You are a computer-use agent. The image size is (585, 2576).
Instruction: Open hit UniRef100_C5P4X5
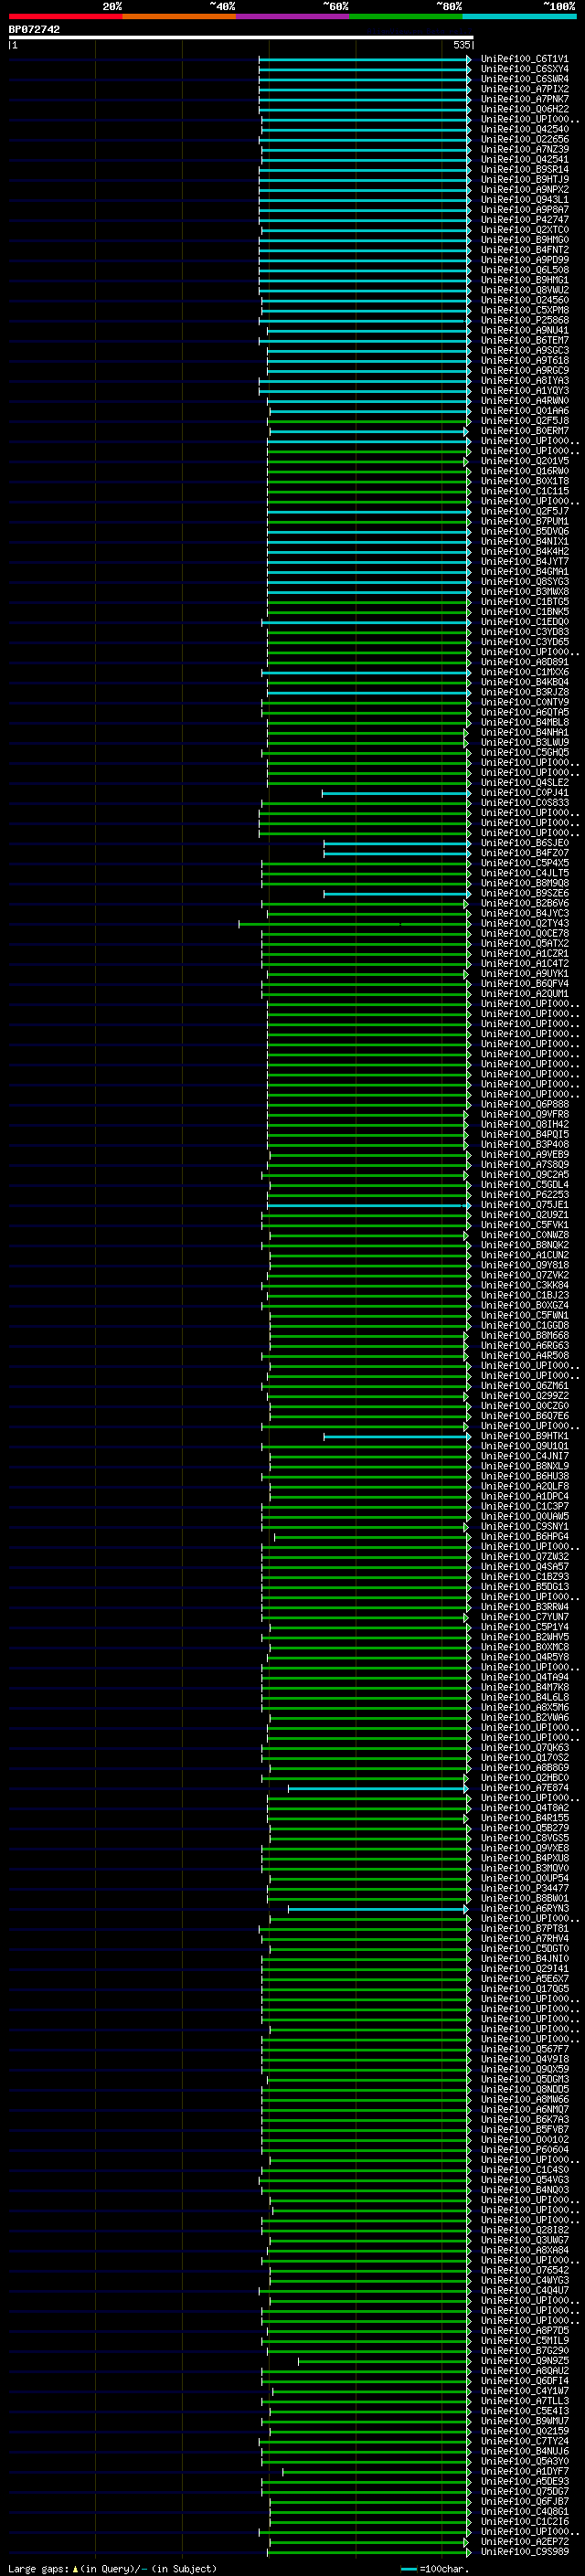click(524, 863)
